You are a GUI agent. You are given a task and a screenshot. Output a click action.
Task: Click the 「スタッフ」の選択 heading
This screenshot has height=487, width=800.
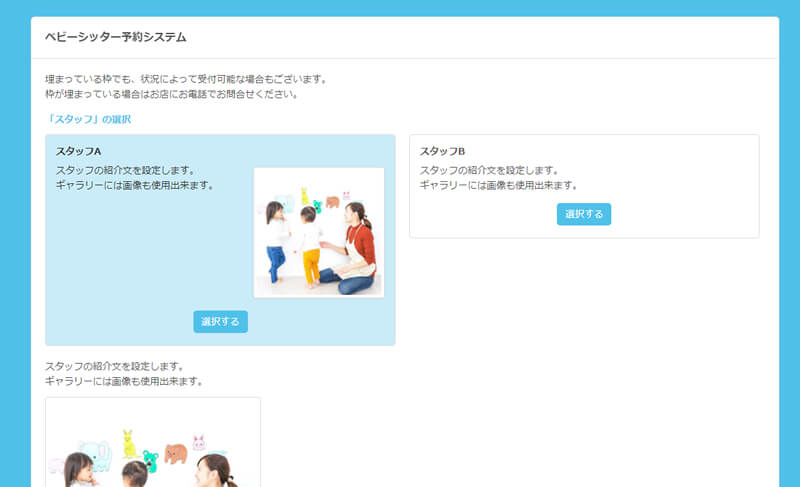(88, 119)
